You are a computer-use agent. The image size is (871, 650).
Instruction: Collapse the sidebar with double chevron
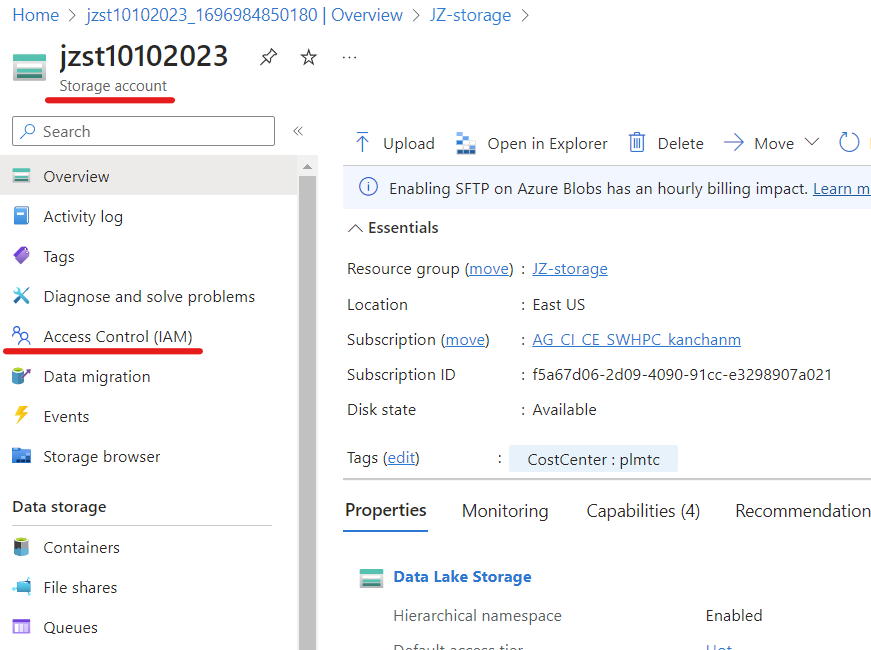click(298, 131)
